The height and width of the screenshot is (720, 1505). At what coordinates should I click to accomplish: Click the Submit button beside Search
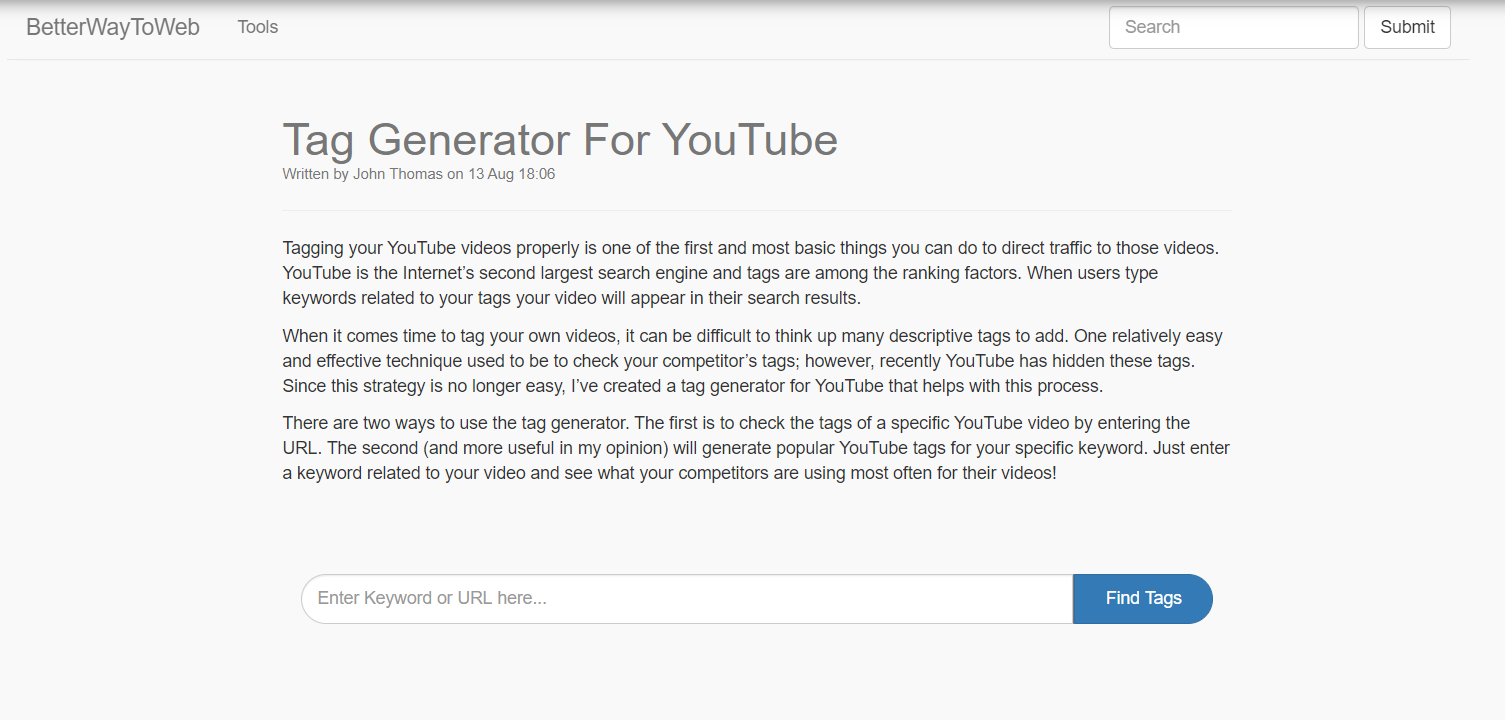coord(1407,27)
